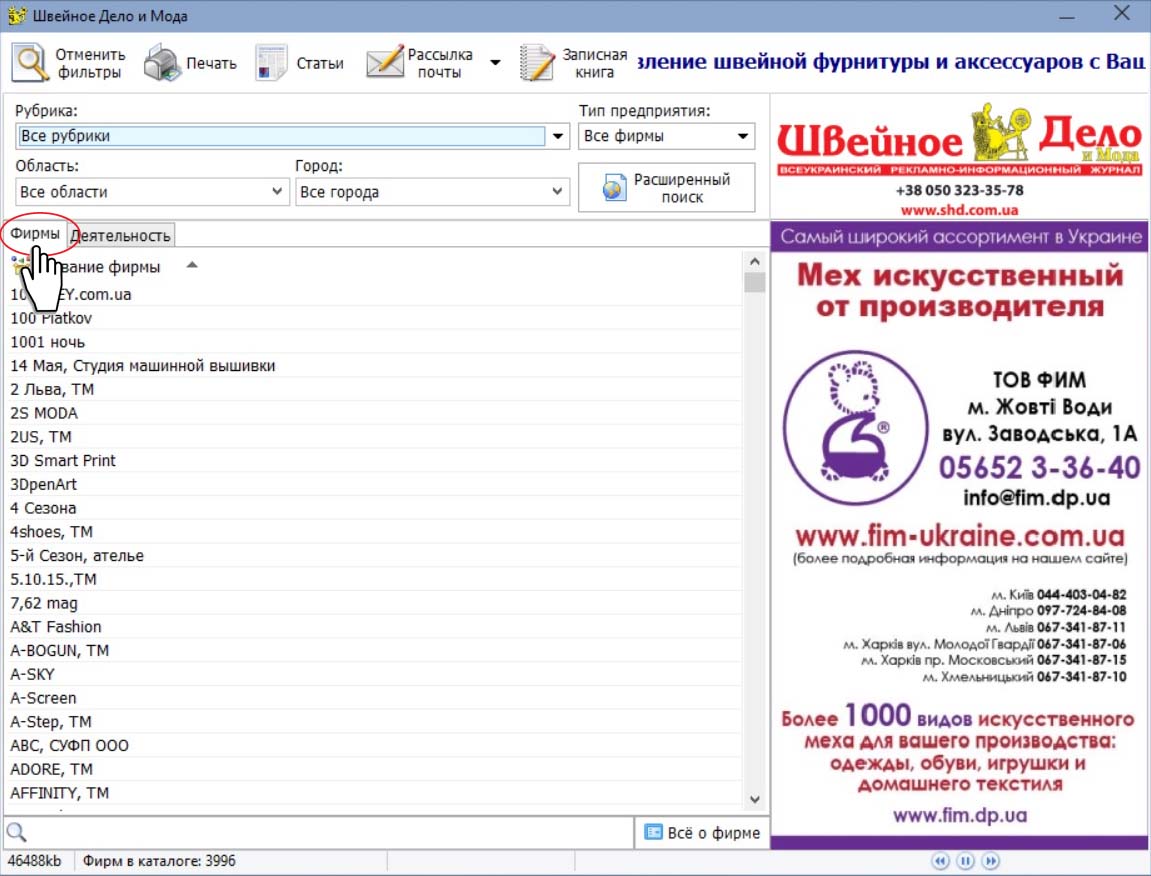Select the row A-BOGUN, ТМ

374,651
